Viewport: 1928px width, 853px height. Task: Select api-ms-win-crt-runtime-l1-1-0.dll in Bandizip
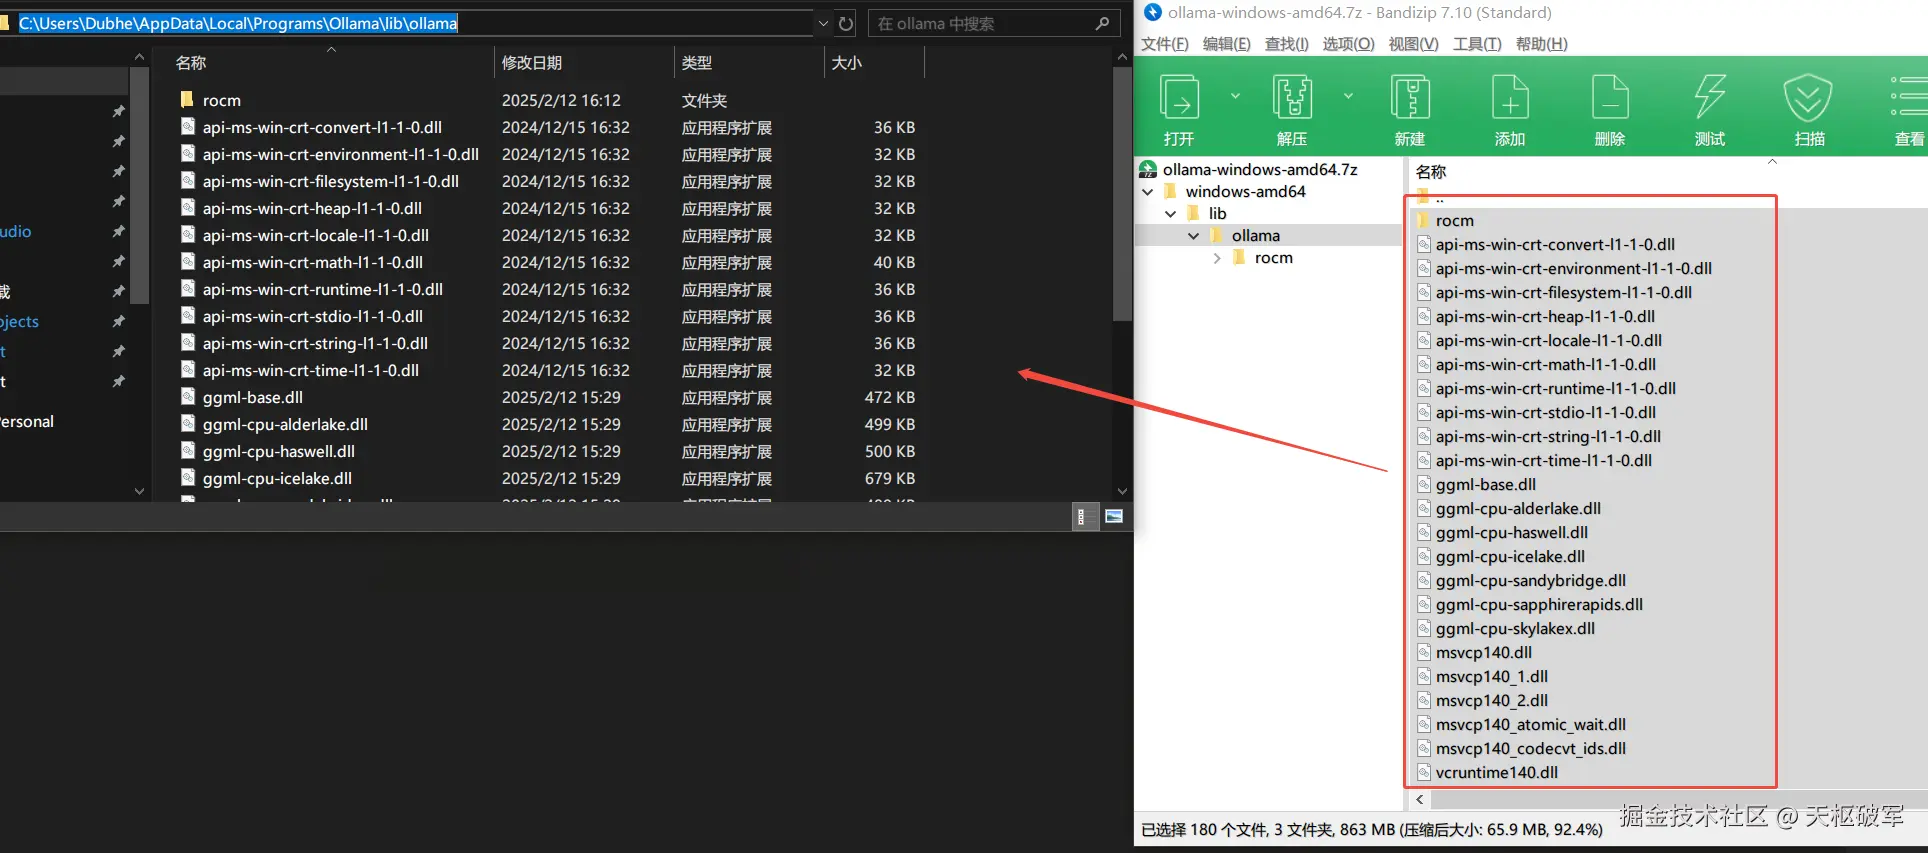pos(1555,388)
